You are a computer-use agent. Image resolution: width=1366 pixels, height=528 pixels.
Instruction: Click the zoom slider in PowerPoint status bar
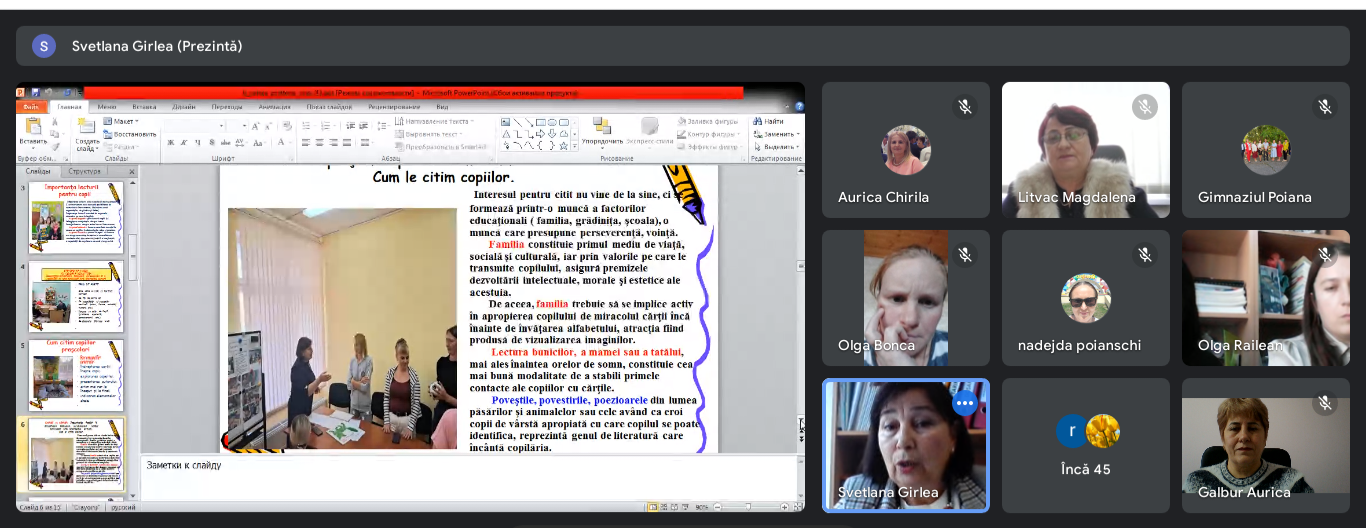(x=748, y=507)
